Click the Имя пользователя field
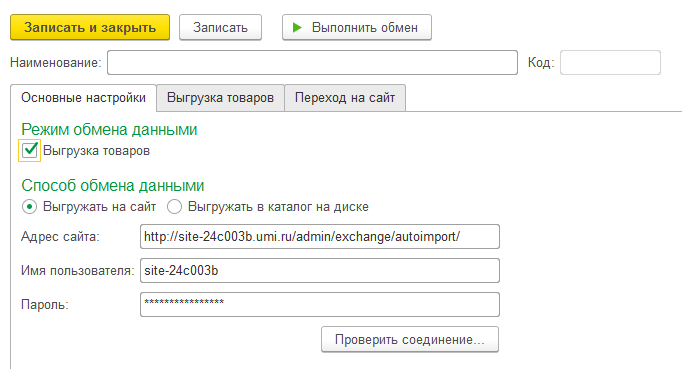Viewport: 682px width, 369px height. [x=320, y=270]
